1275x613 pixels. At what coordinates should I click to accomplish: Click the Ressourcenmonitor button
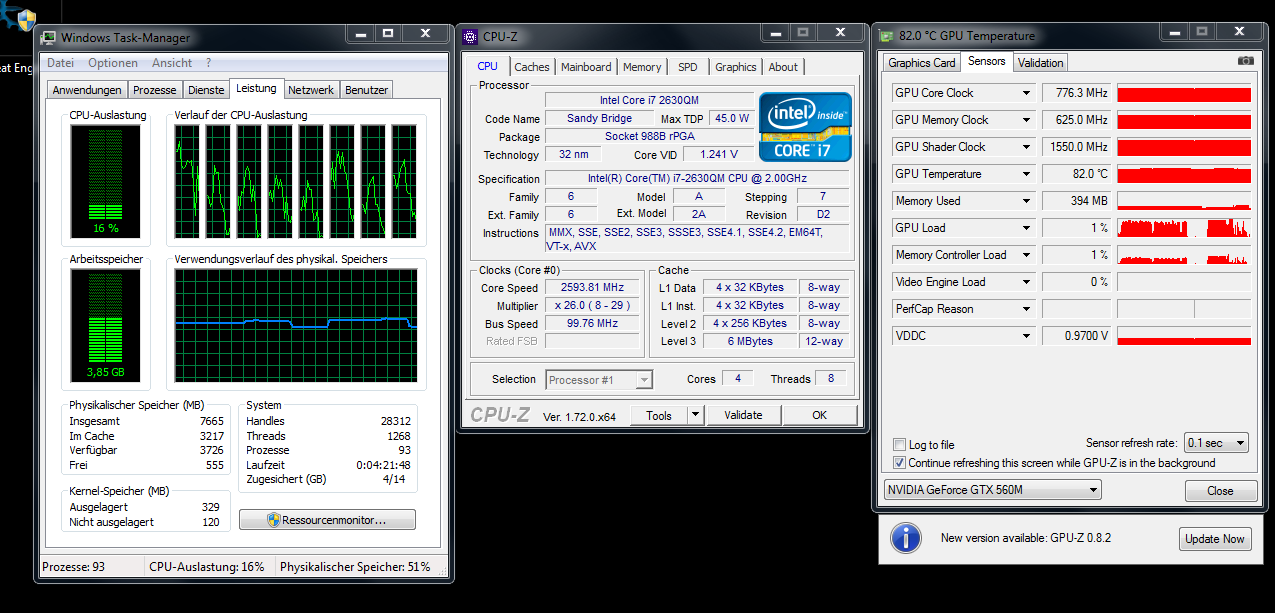pos(327,520)
